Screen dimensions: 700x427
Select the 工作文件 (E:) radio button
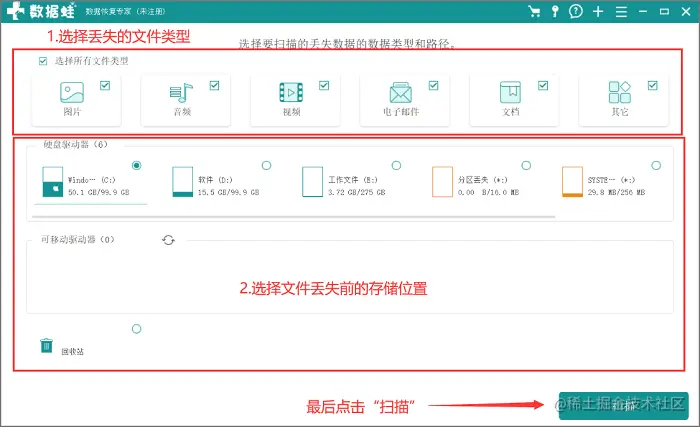[396, 165]
